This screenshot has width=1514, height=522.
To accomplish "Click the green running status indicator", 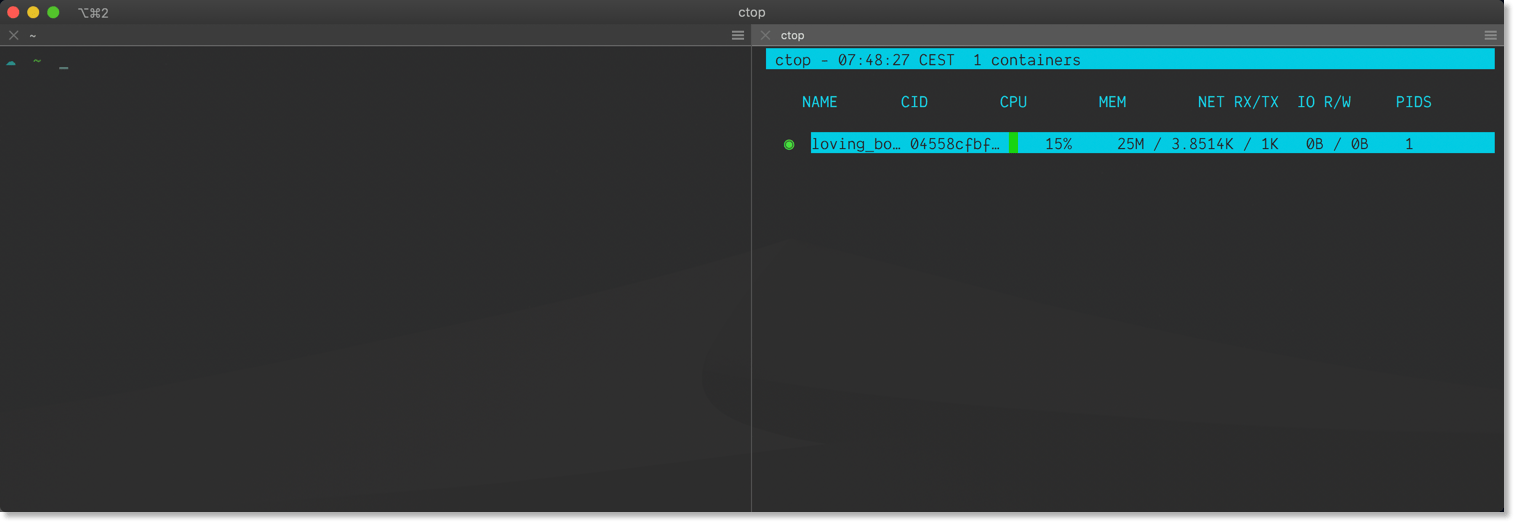I will click(789, 145).
